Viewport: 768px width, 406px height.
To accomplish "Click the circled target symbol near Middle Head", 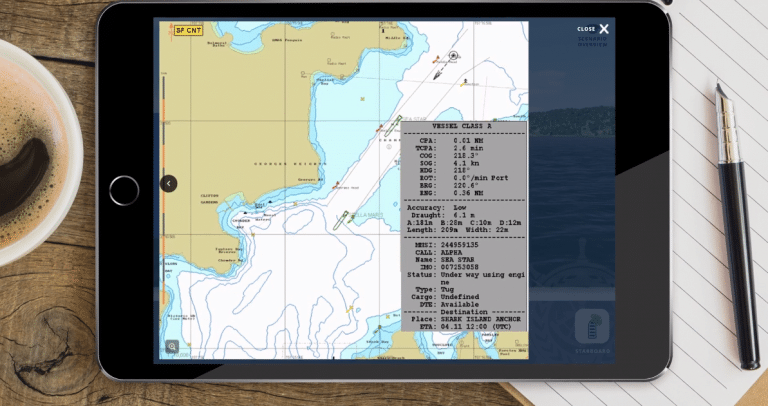I will coord(453,55).
